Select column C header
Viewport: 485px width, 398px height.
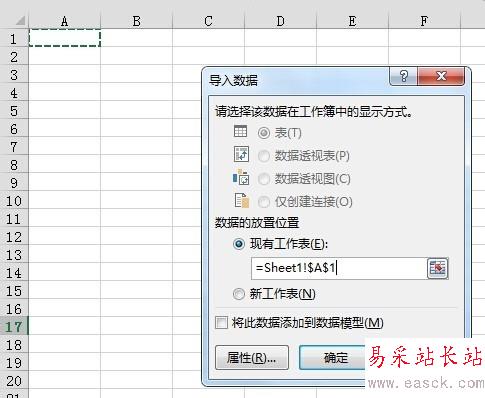(x=208, y=21)
